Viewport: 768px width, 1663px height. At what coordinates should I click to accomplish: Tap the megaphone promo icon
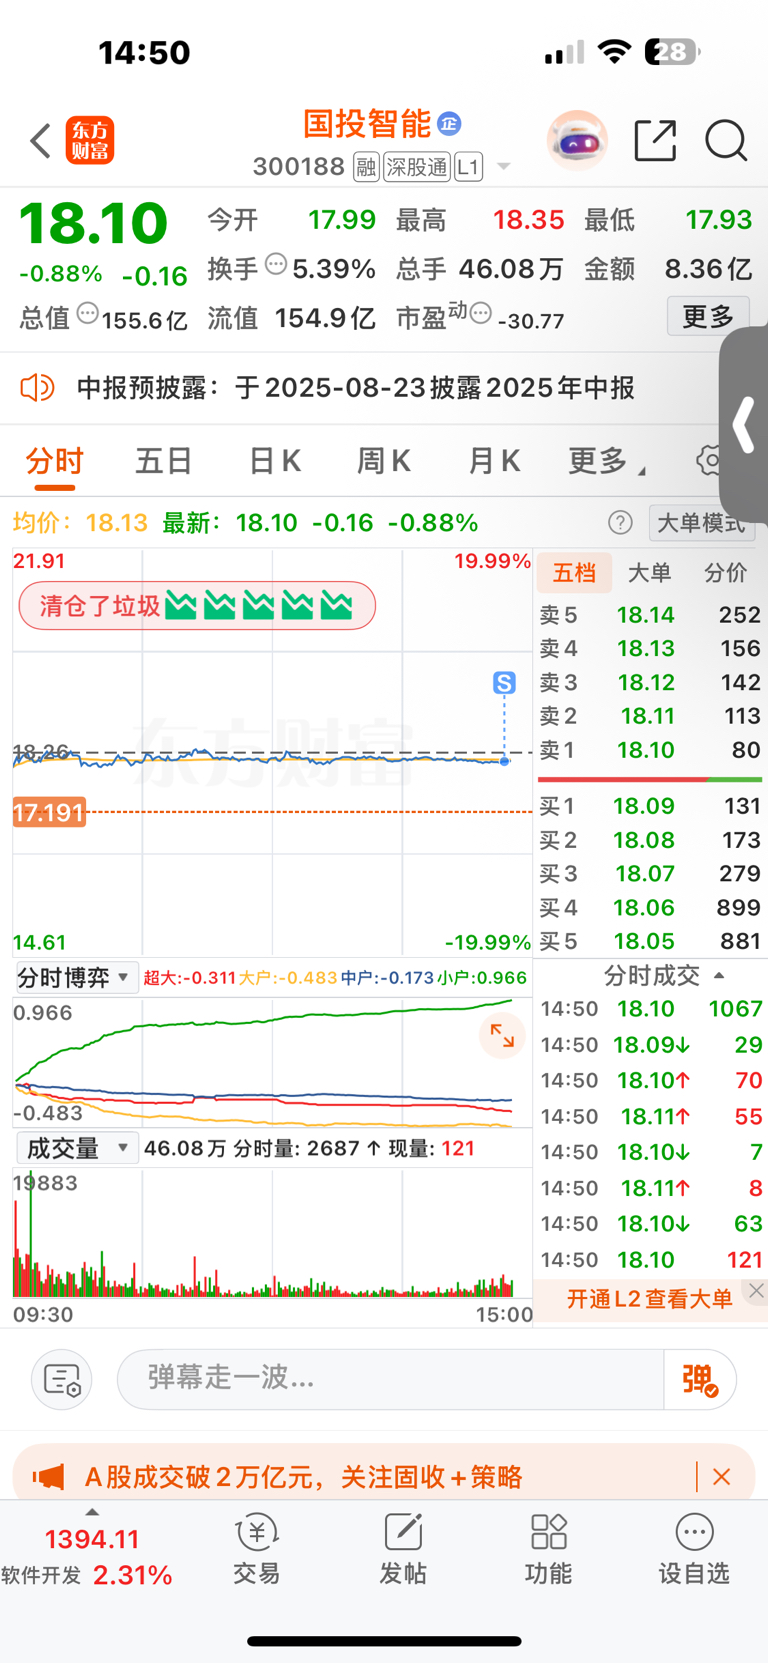point(49,1477)
